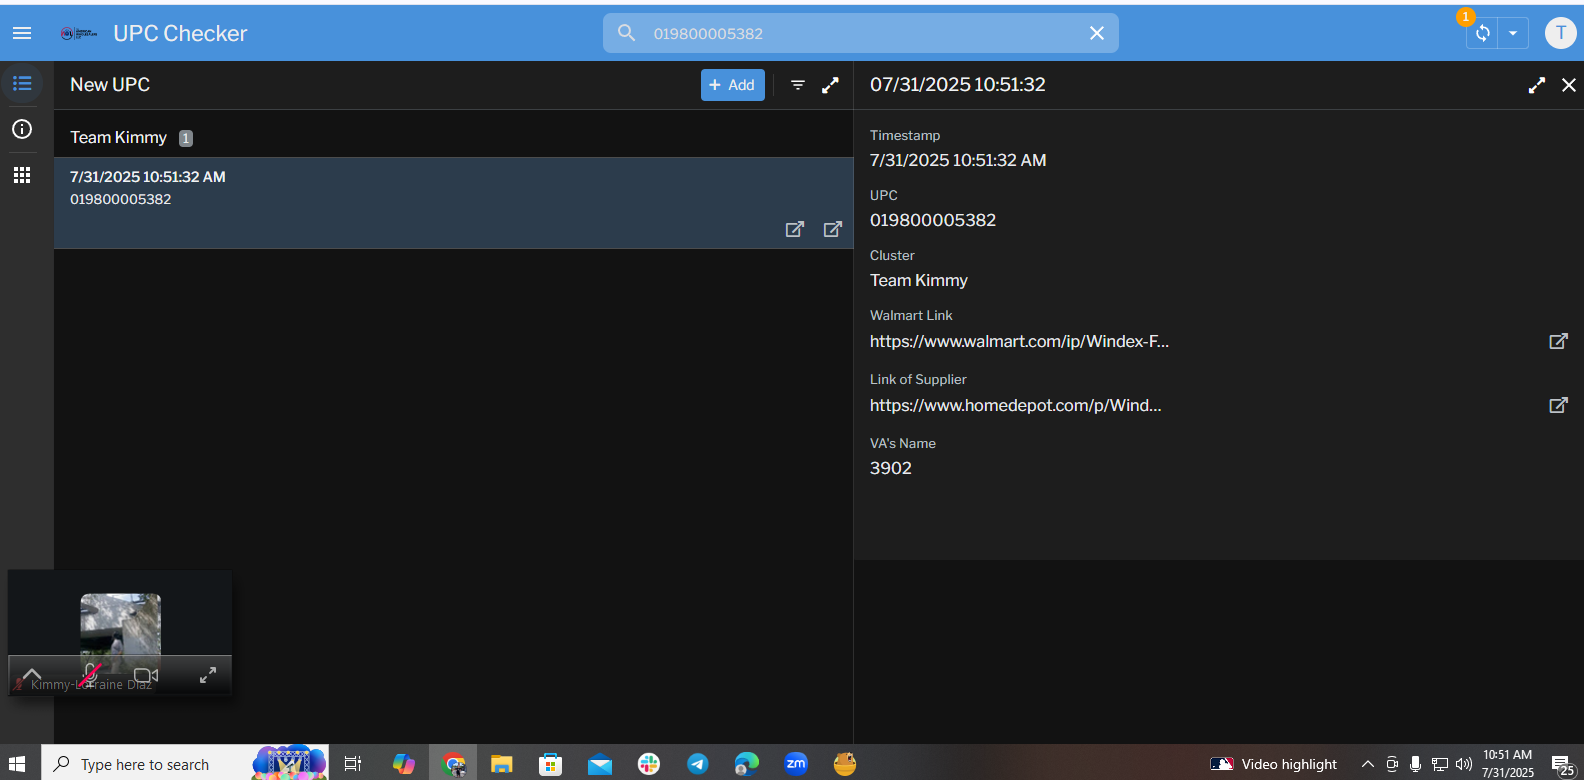Screen dimensions: 1584x780
Task: Open the apps grid sidebar icon
Action: point(22,175)
